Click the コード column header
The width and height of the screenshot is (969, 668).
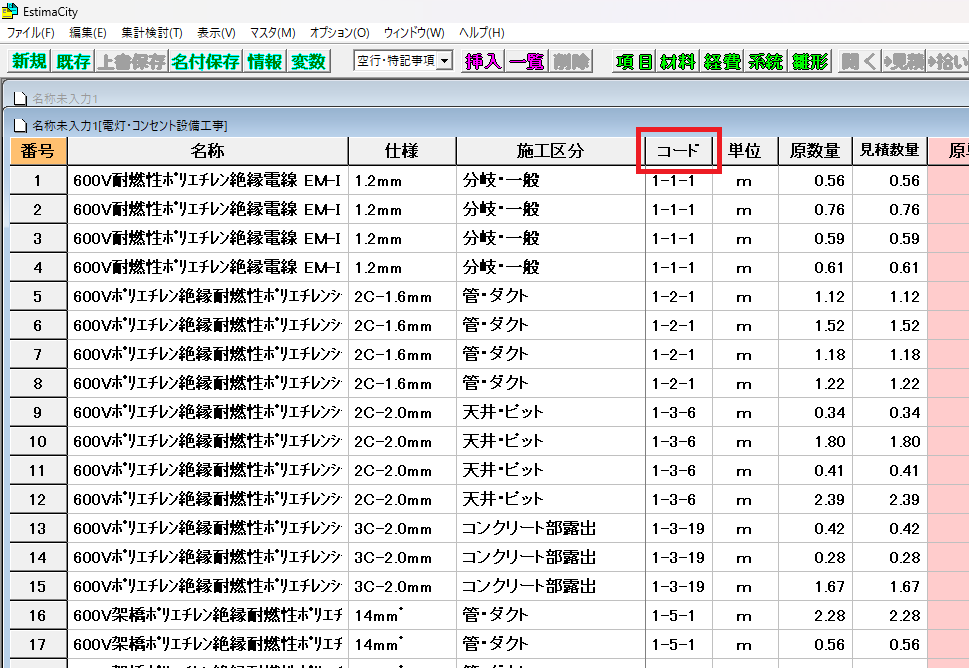click(x=679, y=150)
